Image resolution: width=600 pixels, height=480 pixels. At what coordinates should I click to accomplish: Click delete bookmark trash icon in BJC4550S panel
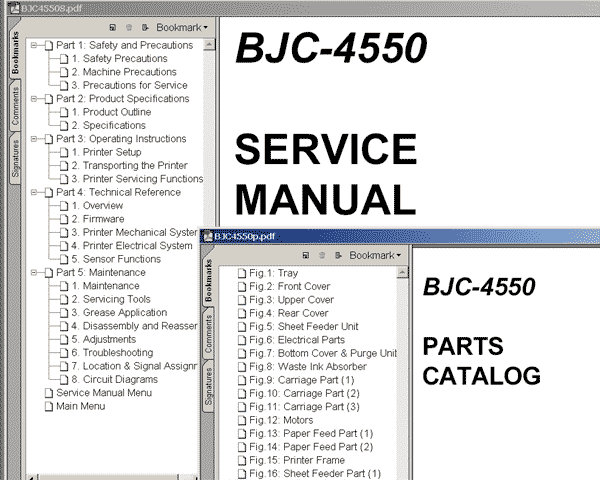(129, 28)
